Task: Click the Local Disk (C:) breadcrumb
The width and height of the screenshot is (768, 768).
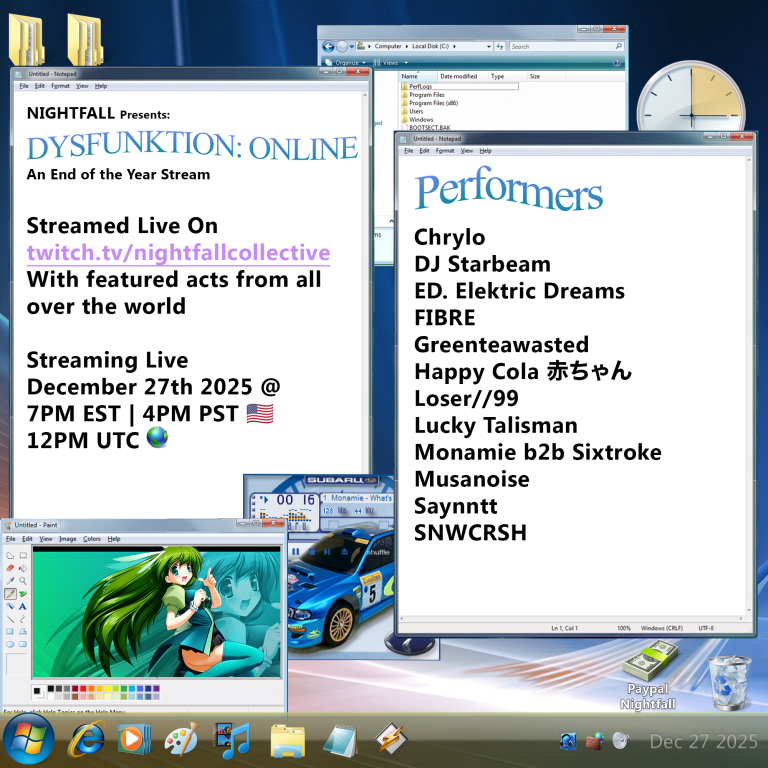Action: [x=430, y=47]
